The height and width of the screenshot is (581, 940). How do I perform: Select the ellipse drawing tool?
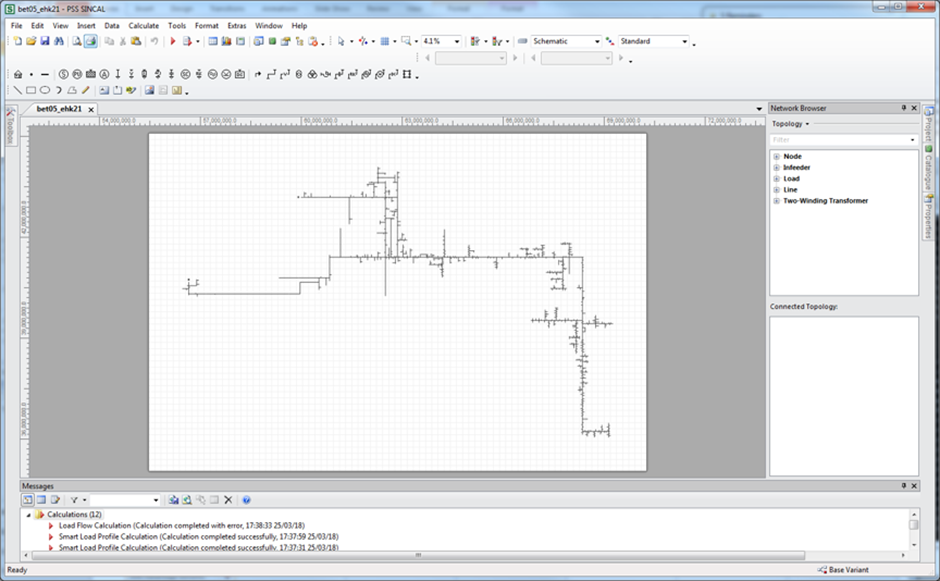pos(45,90)
